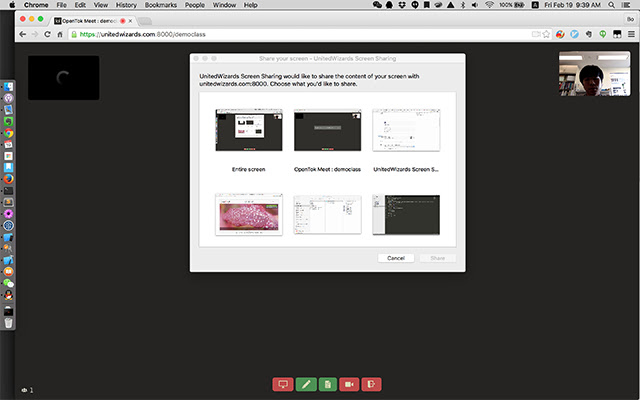This screenshot has height=400, width=640.
Task: Click the camera indicator in address bar
Action: (536, 34)
